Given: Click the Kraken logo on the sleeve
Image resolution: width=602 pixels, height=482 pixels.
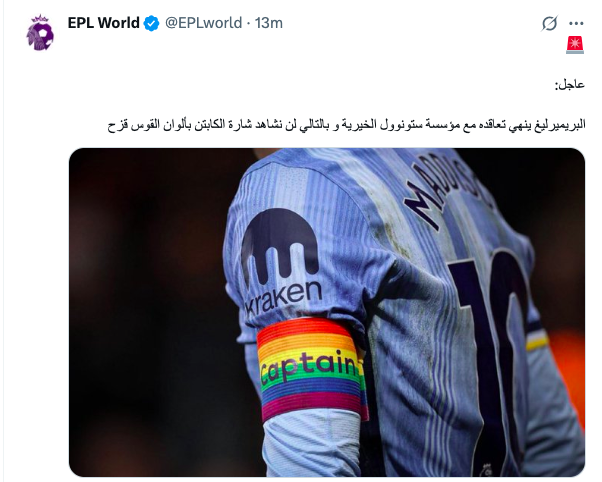Looking at the screenshot, I should point(280,246).
